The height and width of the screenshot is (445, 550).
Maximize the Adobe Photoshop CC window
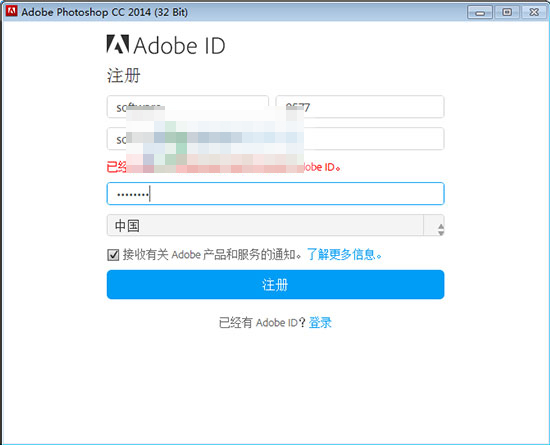click(x=507, y=12)
